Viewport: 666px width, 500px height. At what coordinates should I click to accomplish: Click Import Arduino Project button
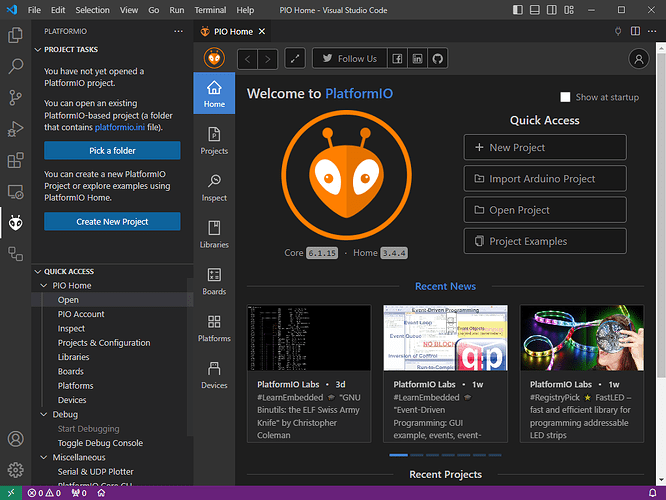pyautogui.click(x=545, y=179)
